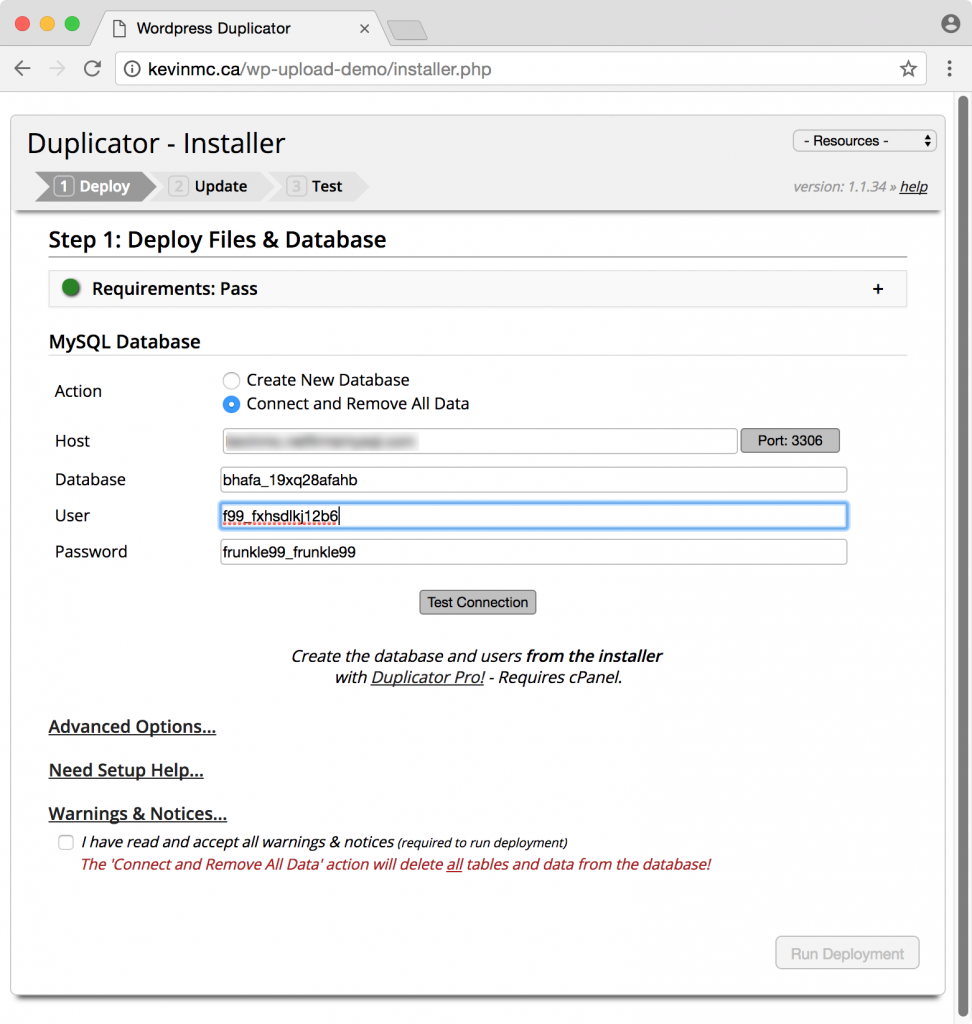This screenshot has width=972, height=1024.
Task: Click the site info icon in address bar
Action: (132, 69)
